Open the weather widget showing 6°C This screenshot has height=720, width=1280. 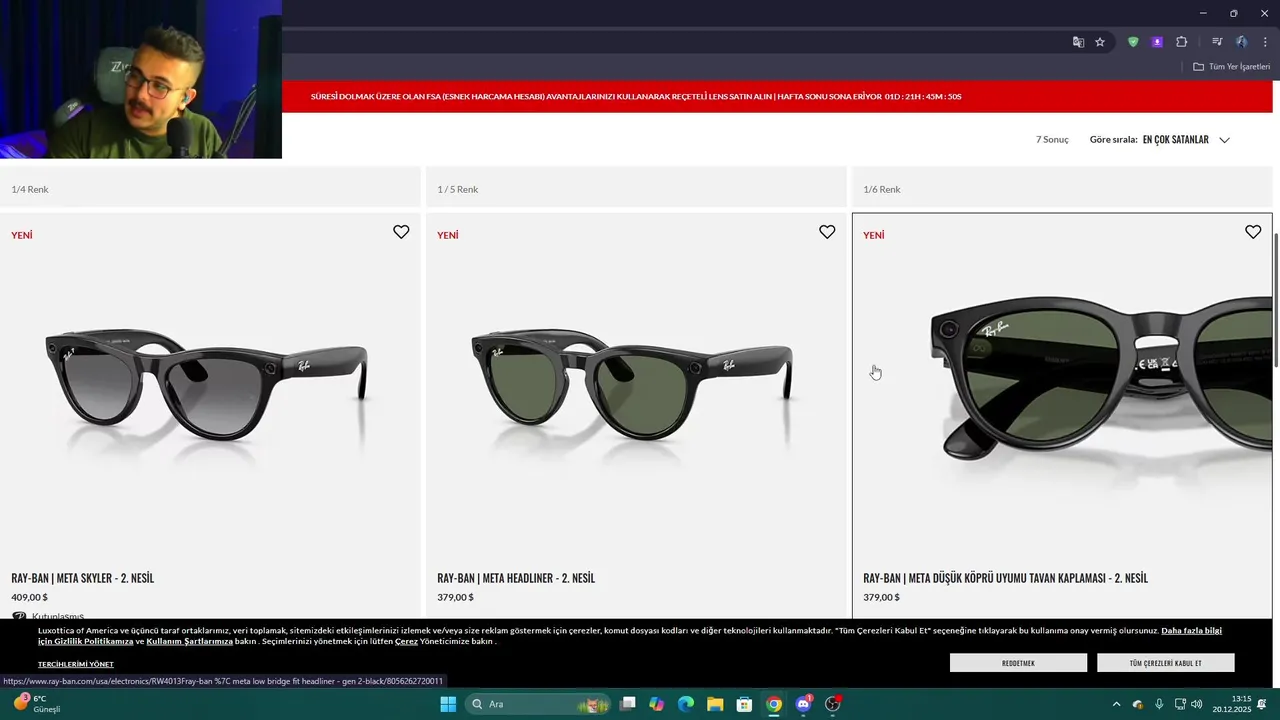38,704
